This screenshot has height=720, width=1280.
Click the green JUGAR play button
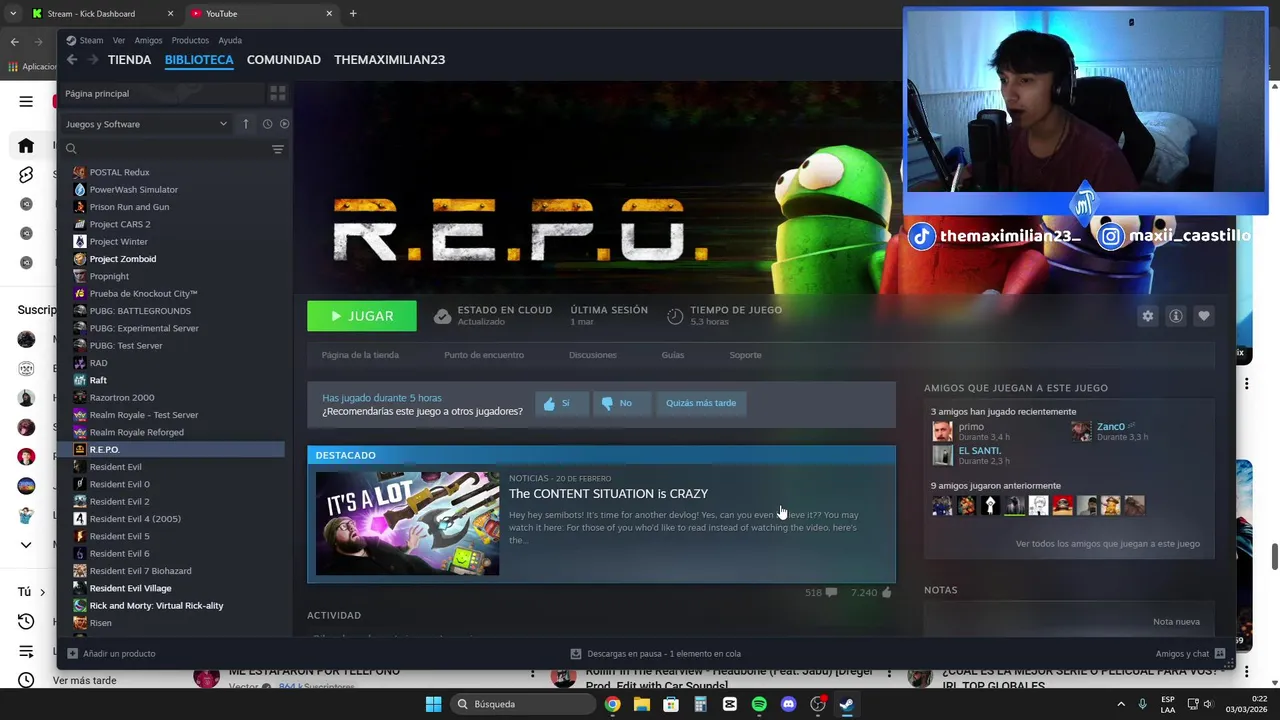coord(362,316)
